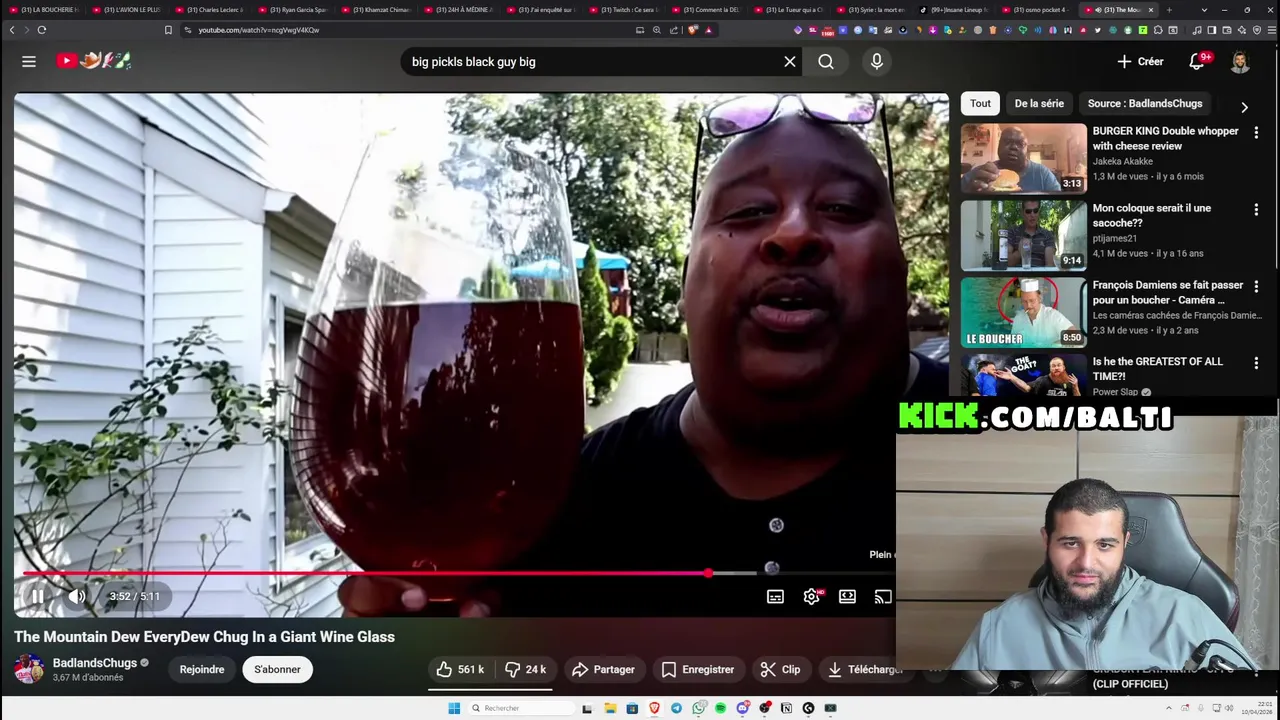Viewport: 1280px width, 720px height.
Task: Click Télécharger download button
Action: pos(865,669)
